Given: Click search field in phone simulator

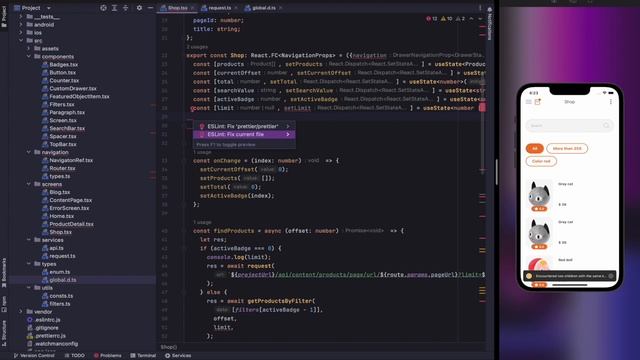Looking at the screenshot, I should (x=570, y=126).
